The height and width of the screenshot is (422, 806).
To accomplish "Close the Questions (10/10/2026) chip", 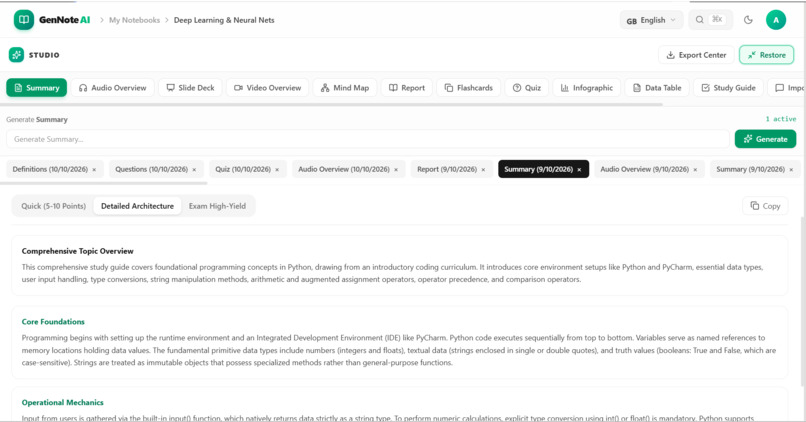I will click(x=194, y=170).
